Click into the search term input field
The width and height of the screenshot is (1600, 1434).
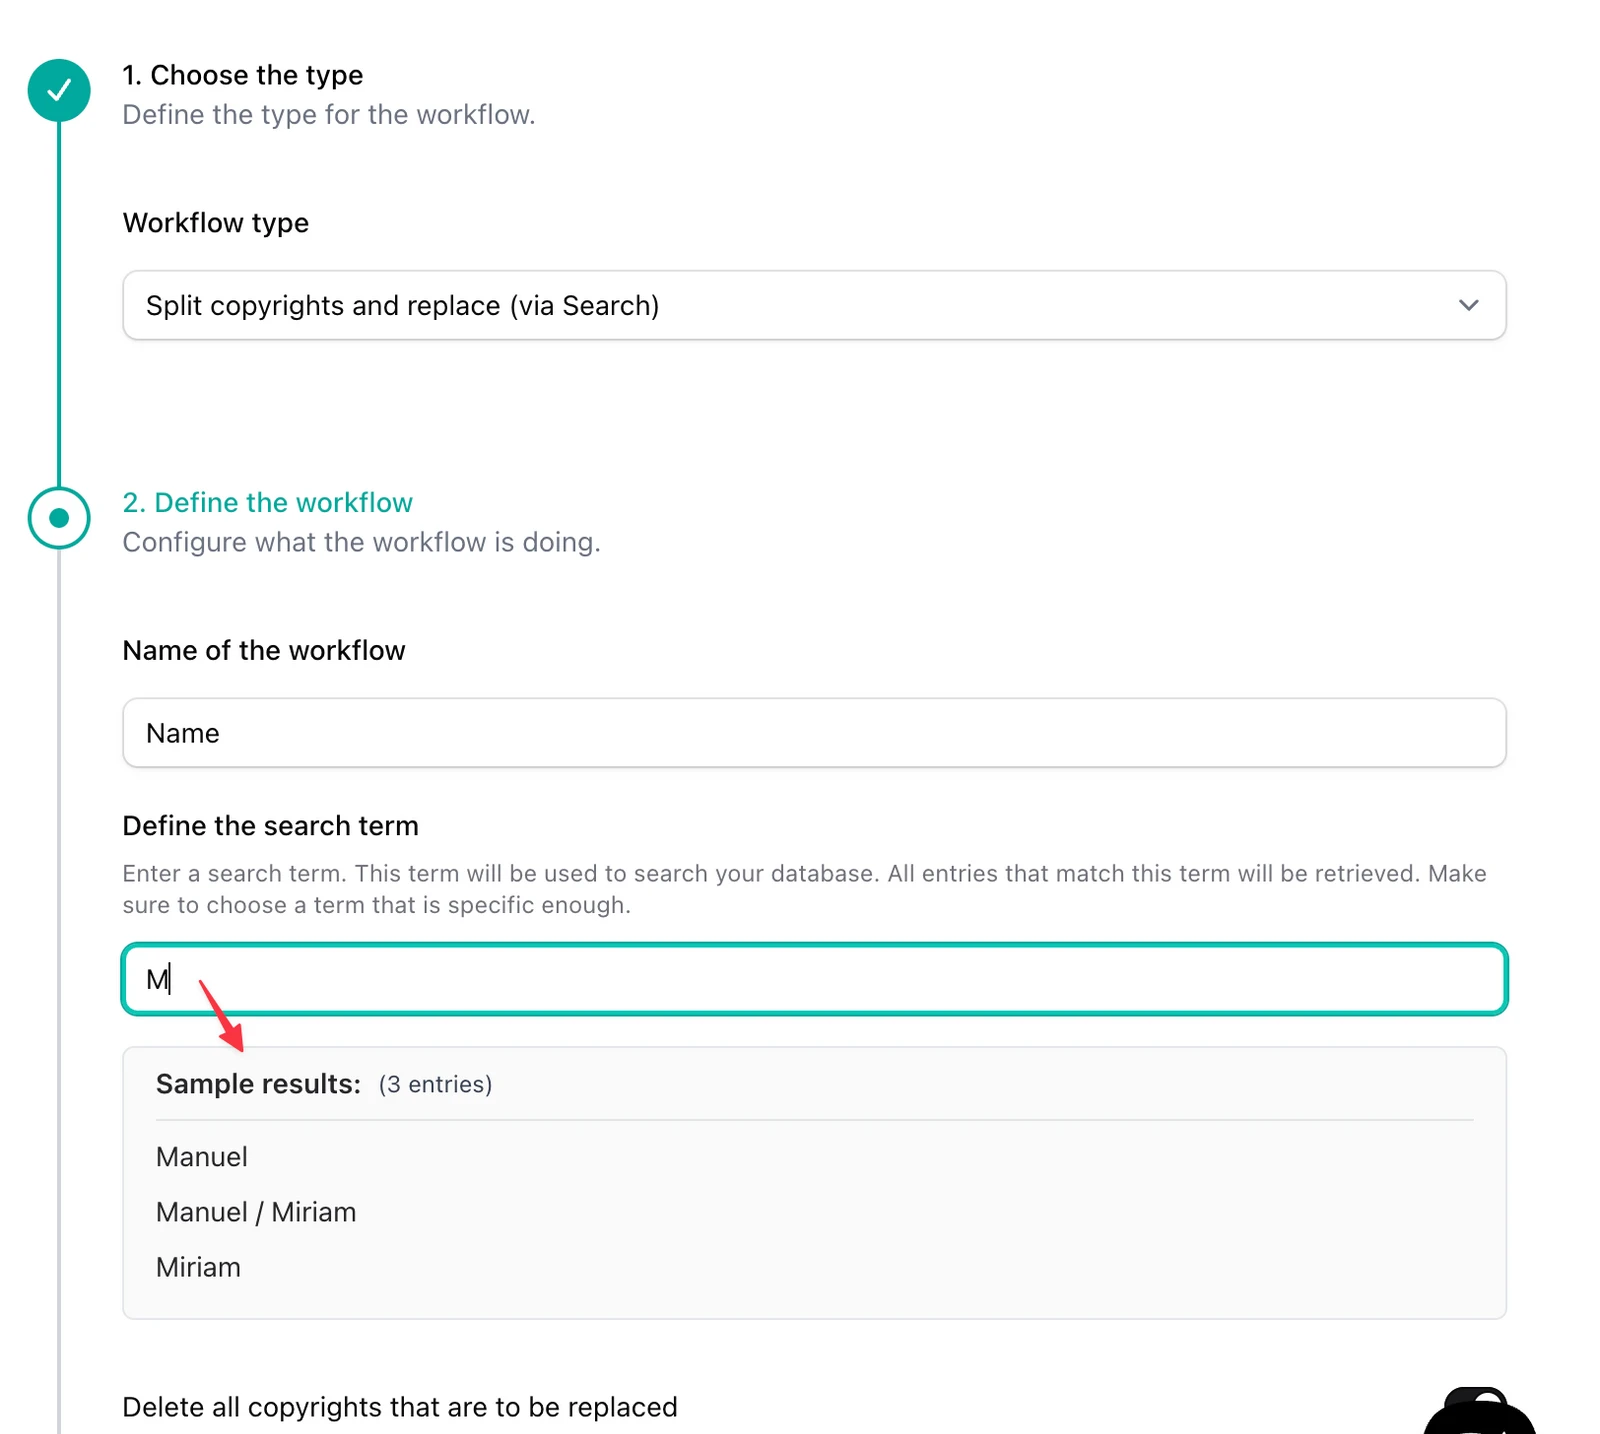[813, 979]
